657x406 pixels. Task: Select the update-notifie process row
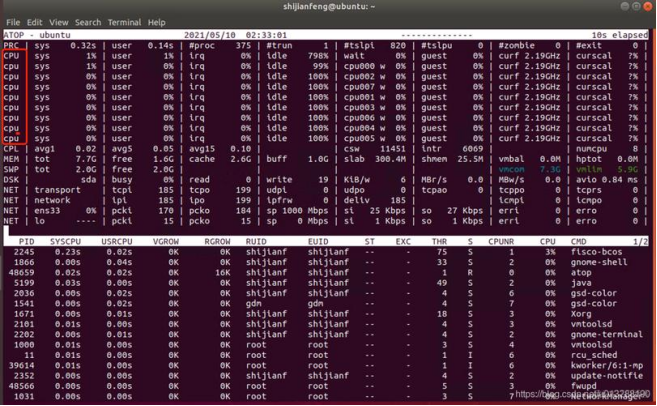pos(326,376)
